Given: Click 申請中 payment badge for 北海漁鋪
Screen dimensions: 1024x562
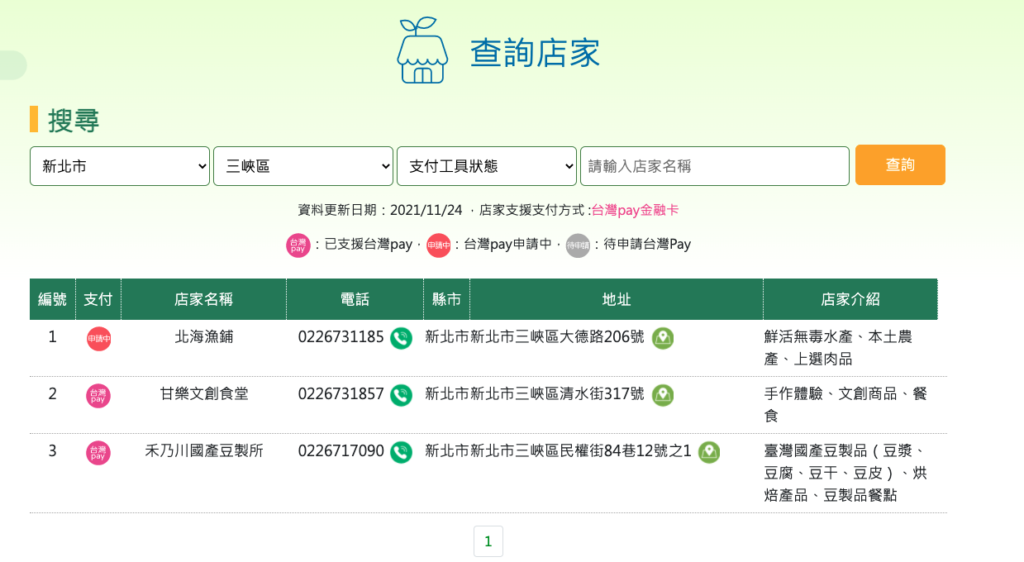Looking at the screenshot, I should click(98, 339).
